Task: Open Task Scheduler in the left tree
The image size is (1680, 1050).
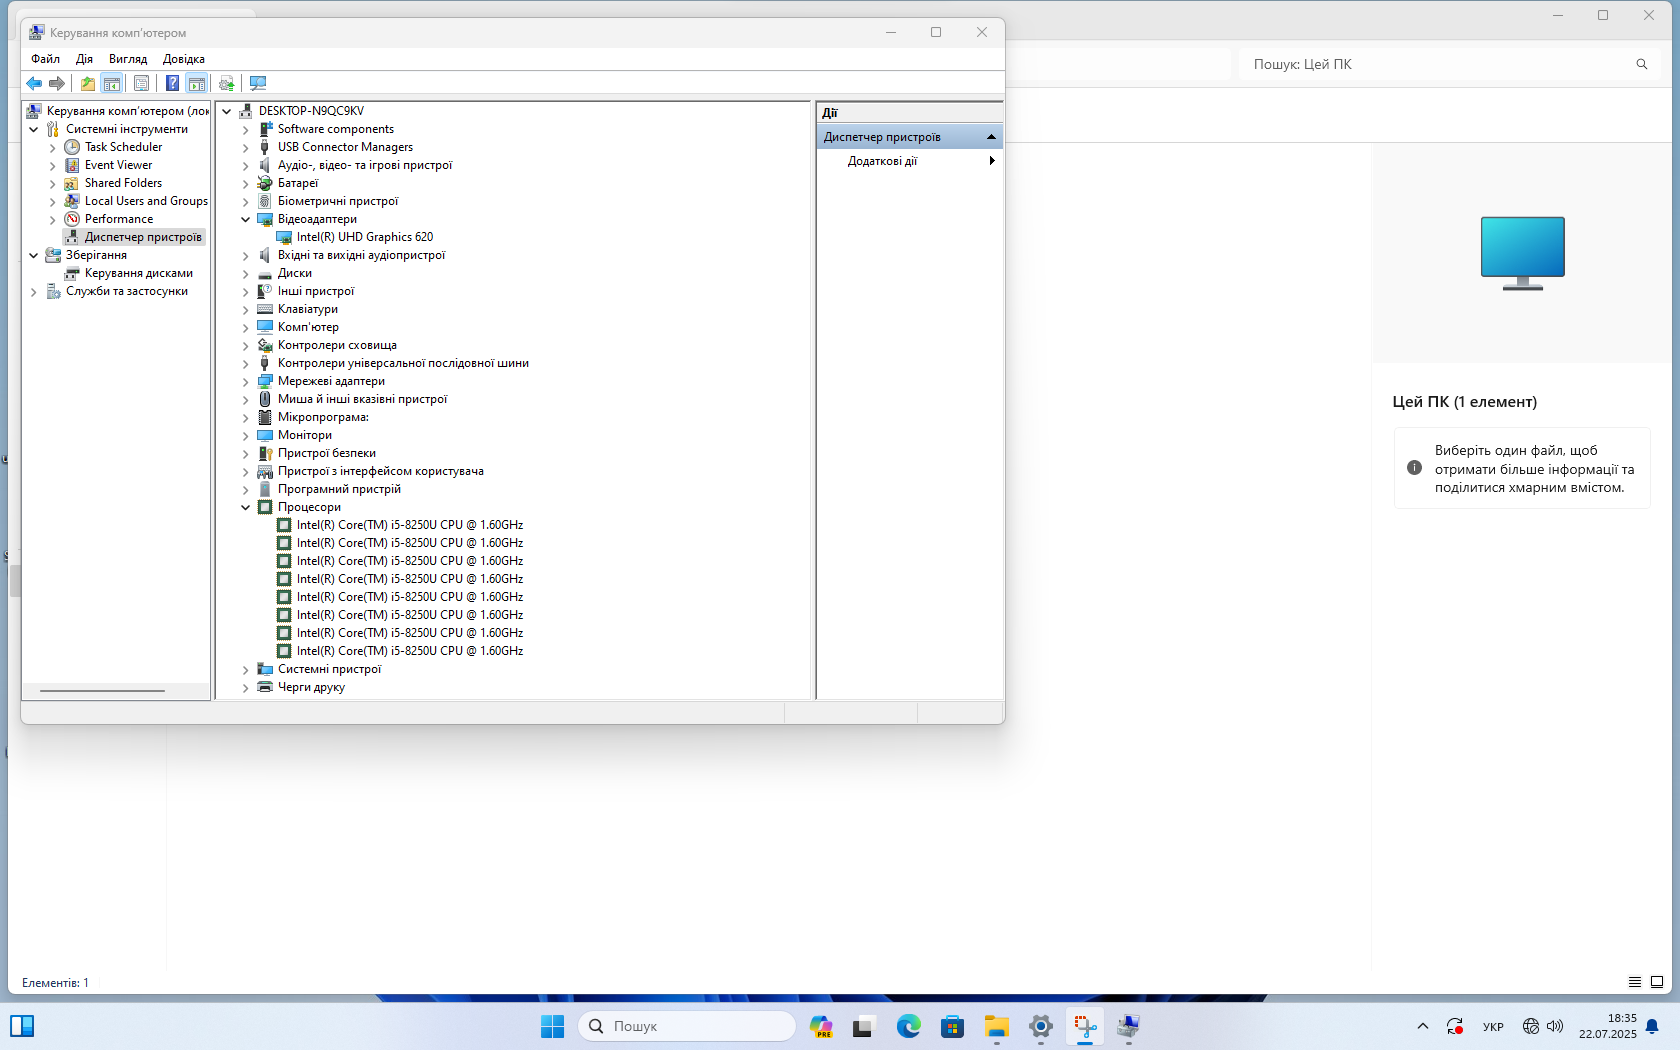Action: tap(123, 147)
